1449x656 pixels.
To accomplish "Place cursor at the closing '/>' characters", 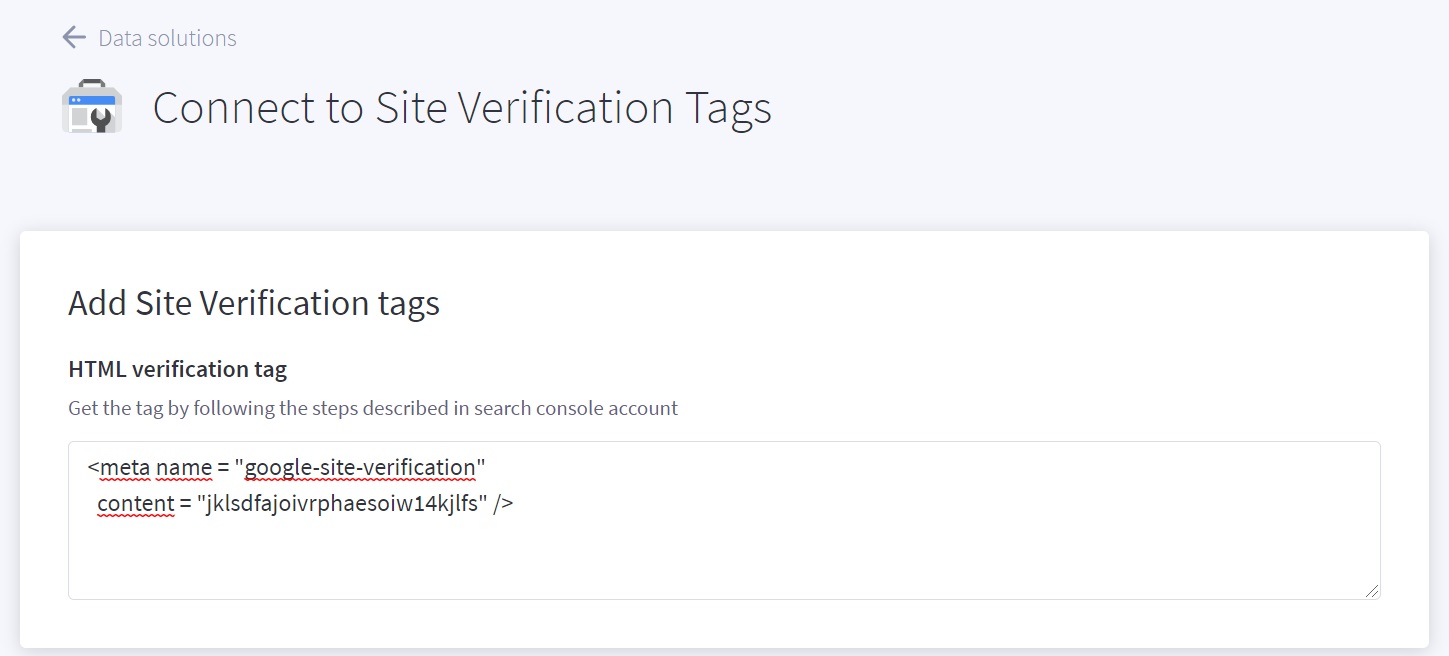I will pyautogui.click(x=503, y=503).
